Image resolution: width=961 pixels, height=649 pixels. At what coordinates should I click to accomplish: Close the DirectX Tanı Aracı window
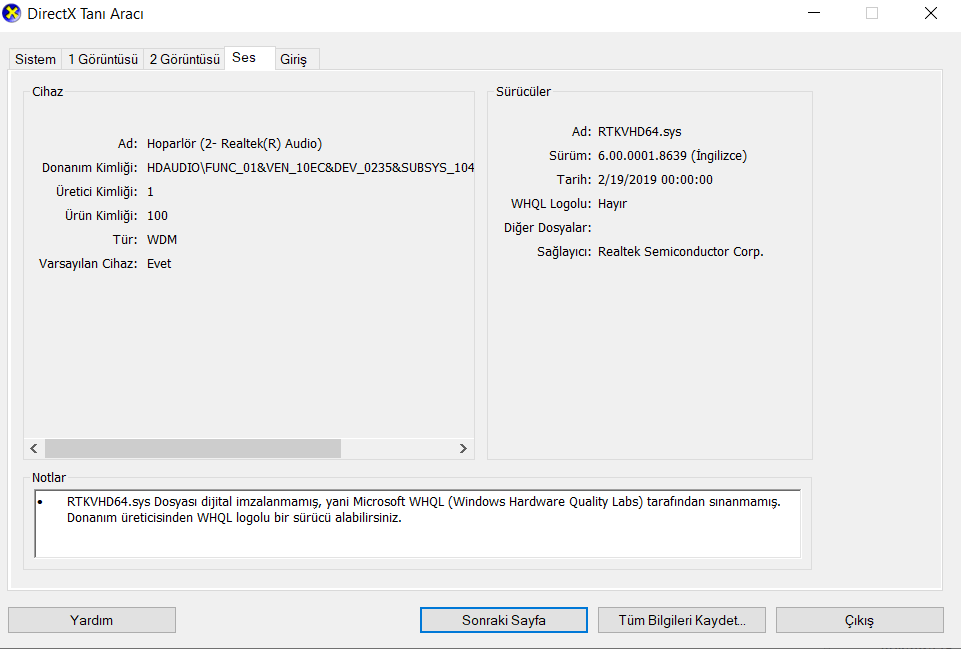pos(931,13)
